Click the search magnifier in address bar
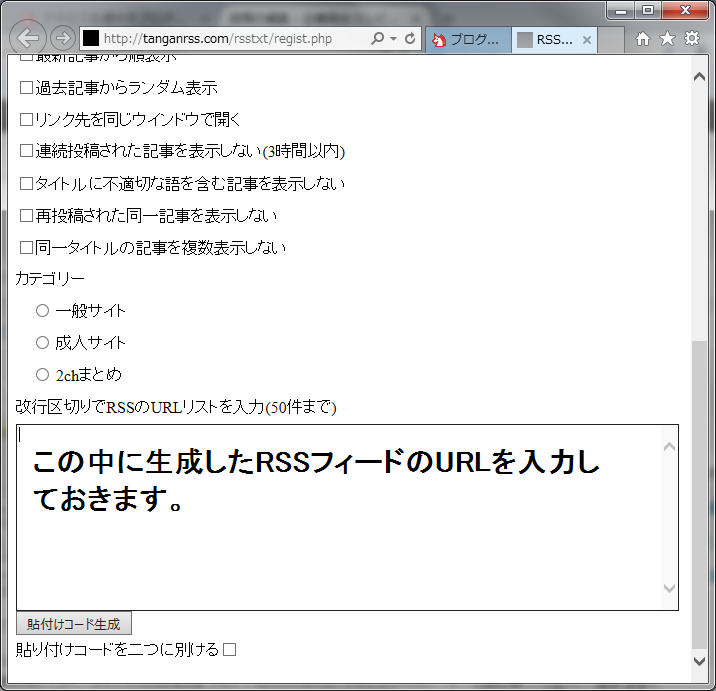The height and width of the screenshot is (691, 716). click(378, 38)
